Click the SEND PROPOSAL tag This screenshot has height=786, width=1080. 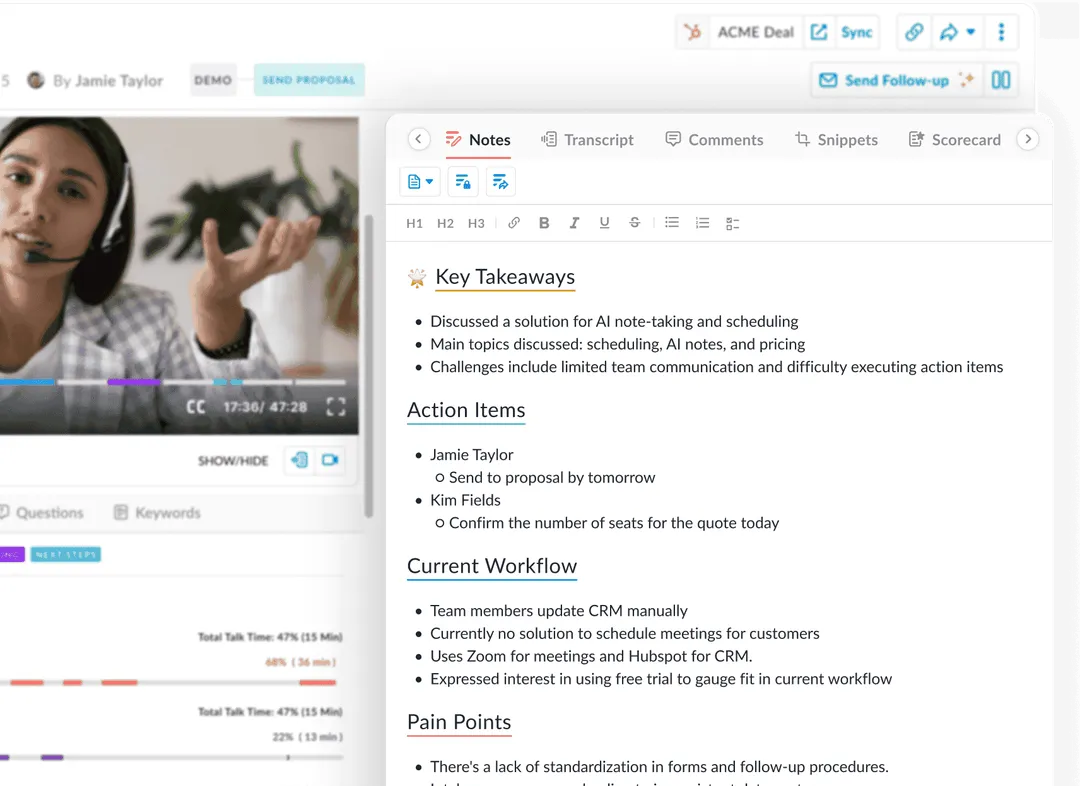(309, 80)
